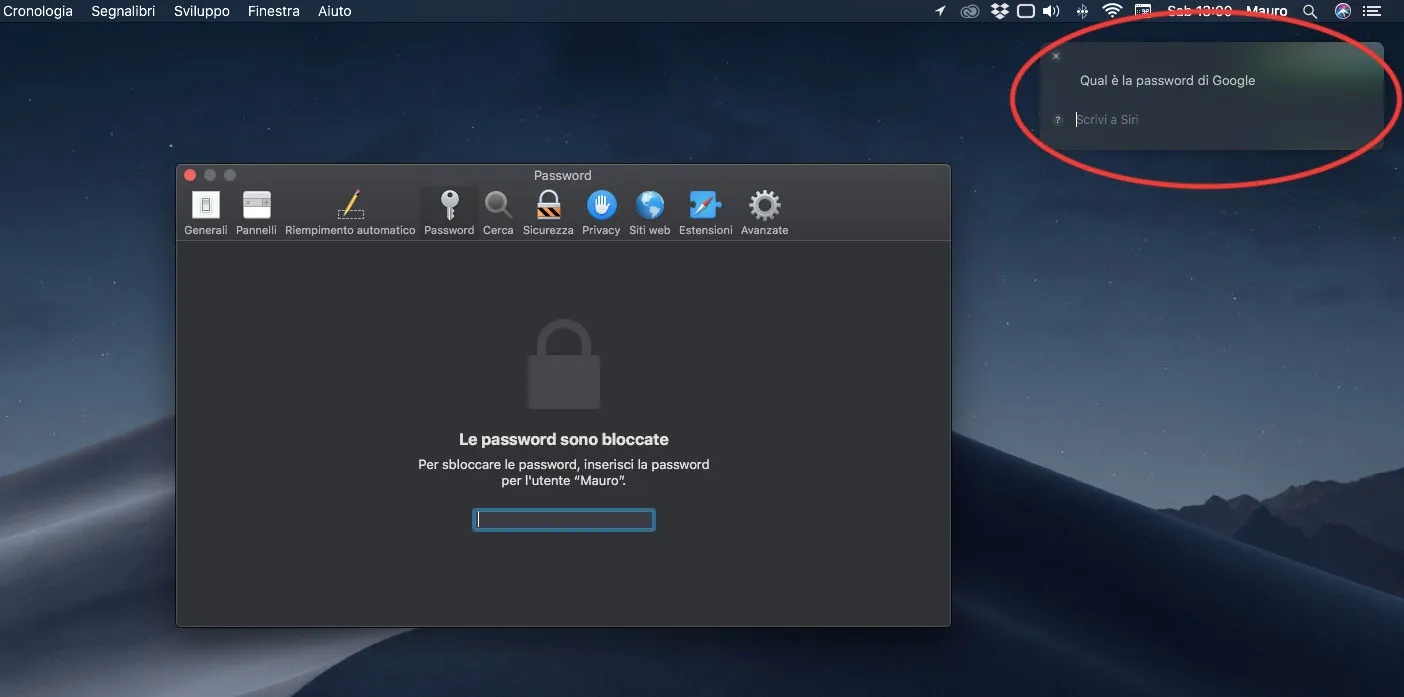Switch to the Pannelli pane
Screen dimensions: 1404x697
pyautogui.click(x=256, y=207)
